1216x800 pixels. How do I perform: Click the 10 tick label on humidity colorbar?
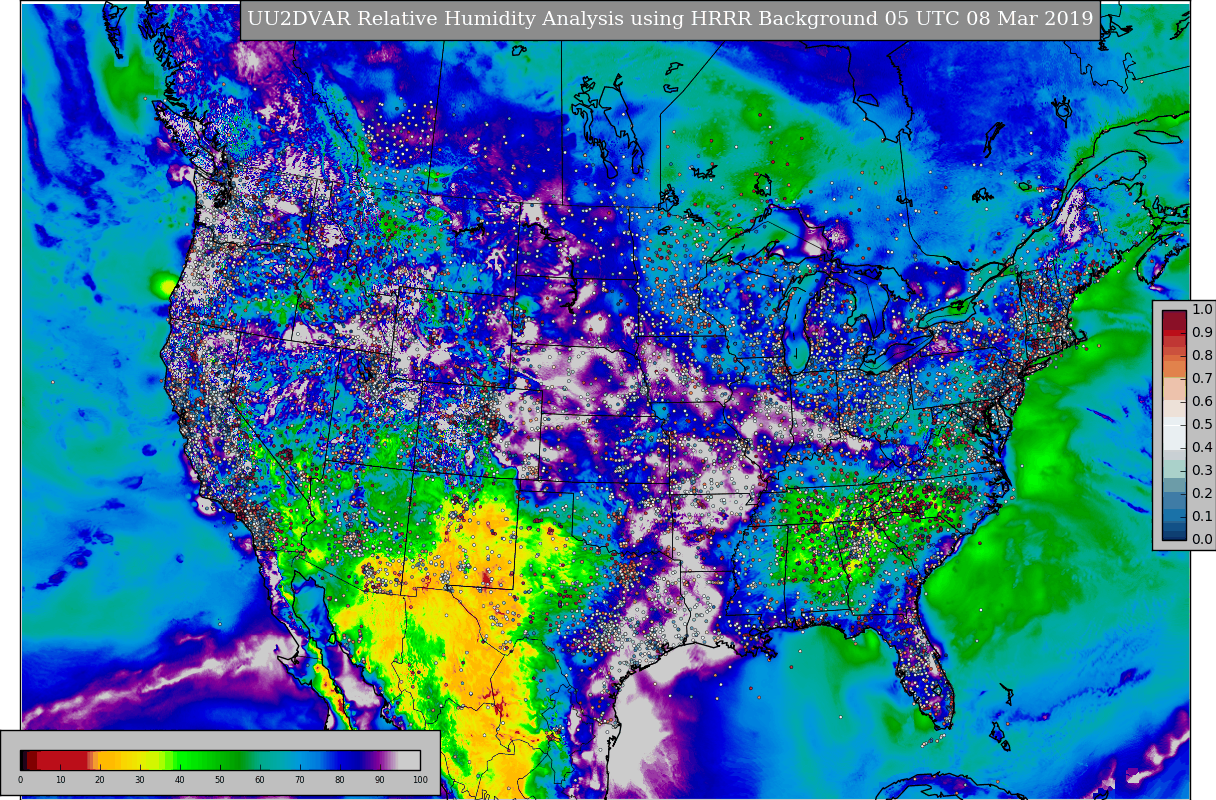[60, 780]
